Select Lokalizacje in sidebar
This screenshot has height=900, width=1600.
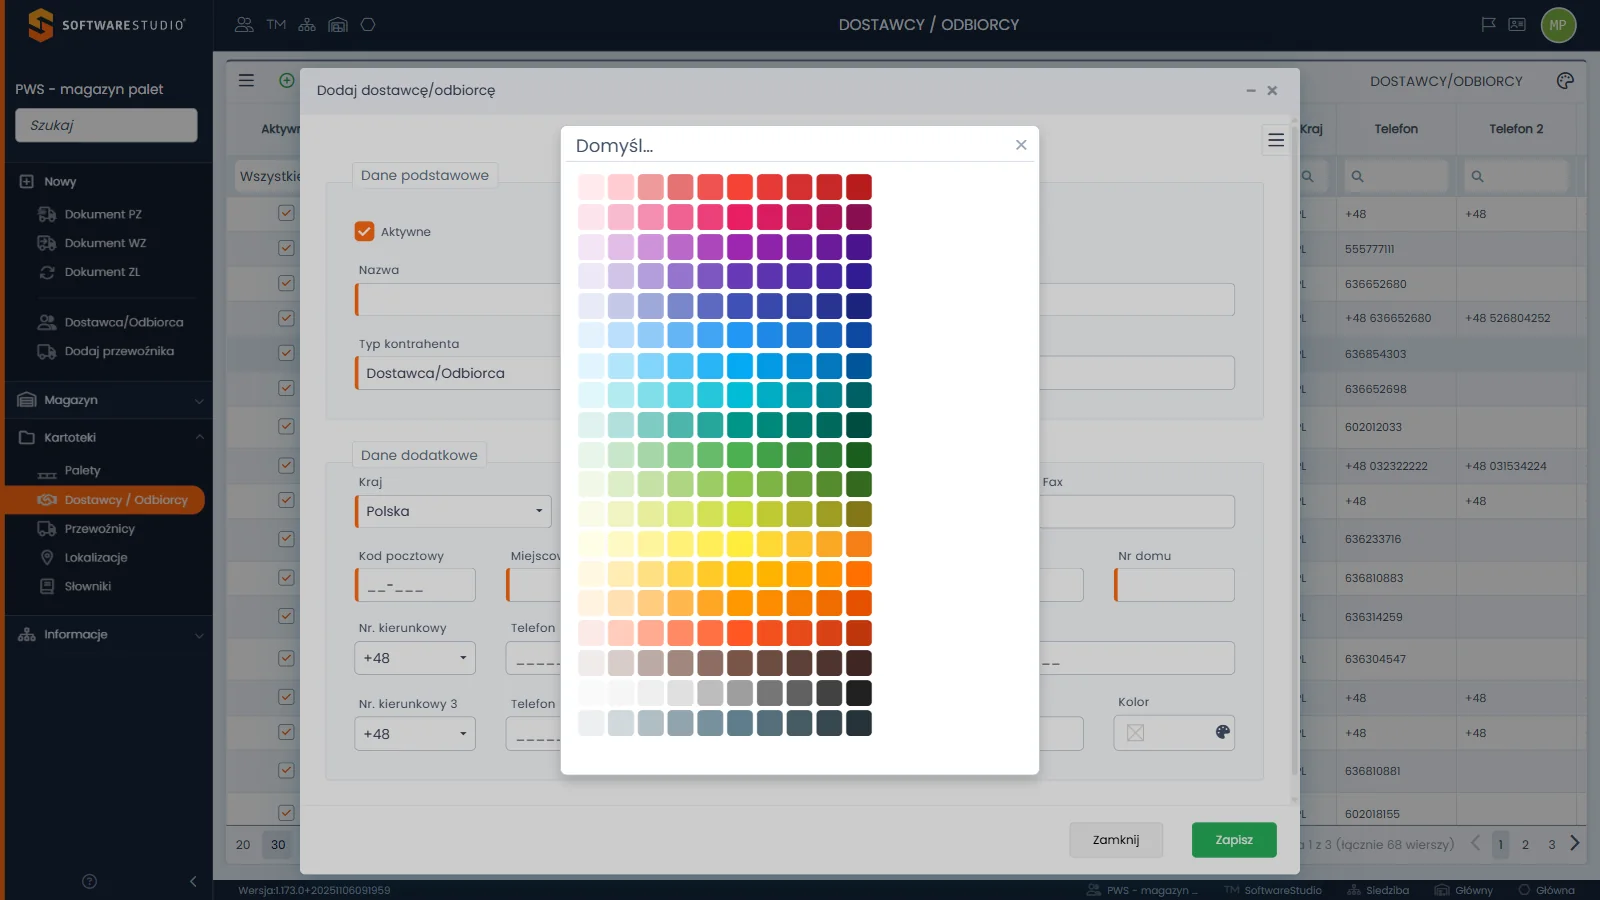pos(96,558)
